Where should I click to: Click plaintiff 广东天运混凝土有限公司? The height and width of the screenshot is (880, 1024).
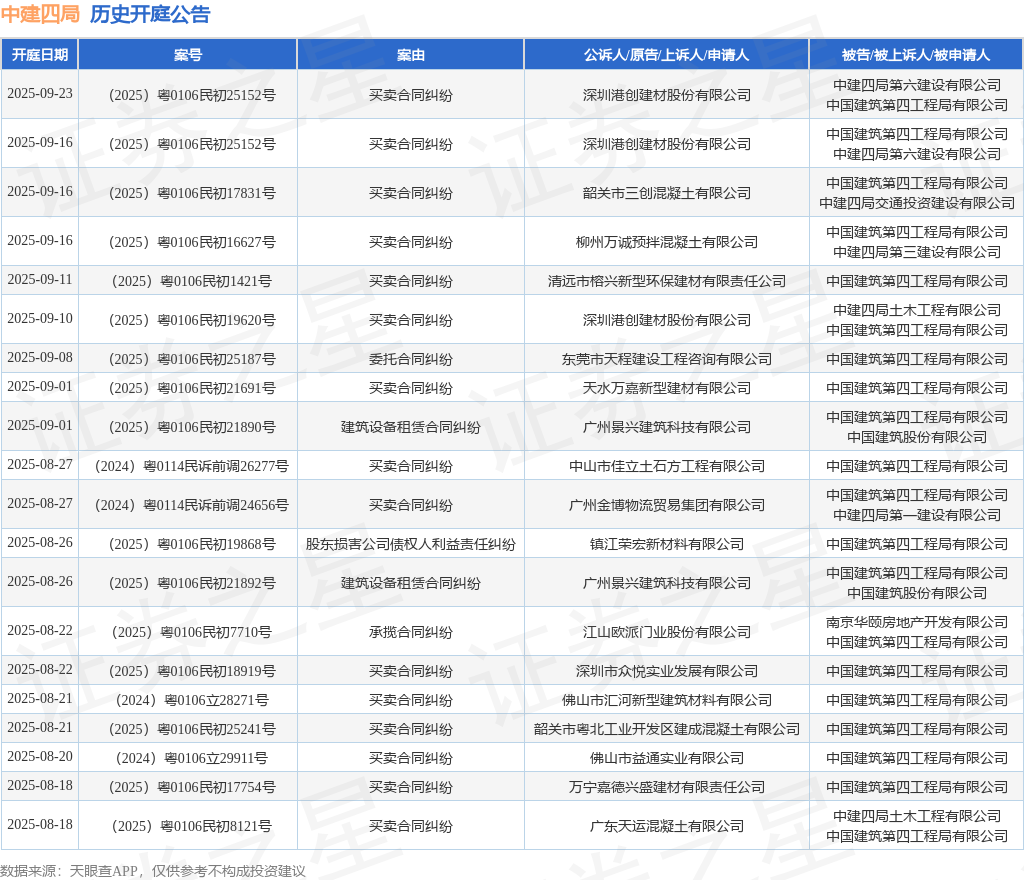[667, 826]
